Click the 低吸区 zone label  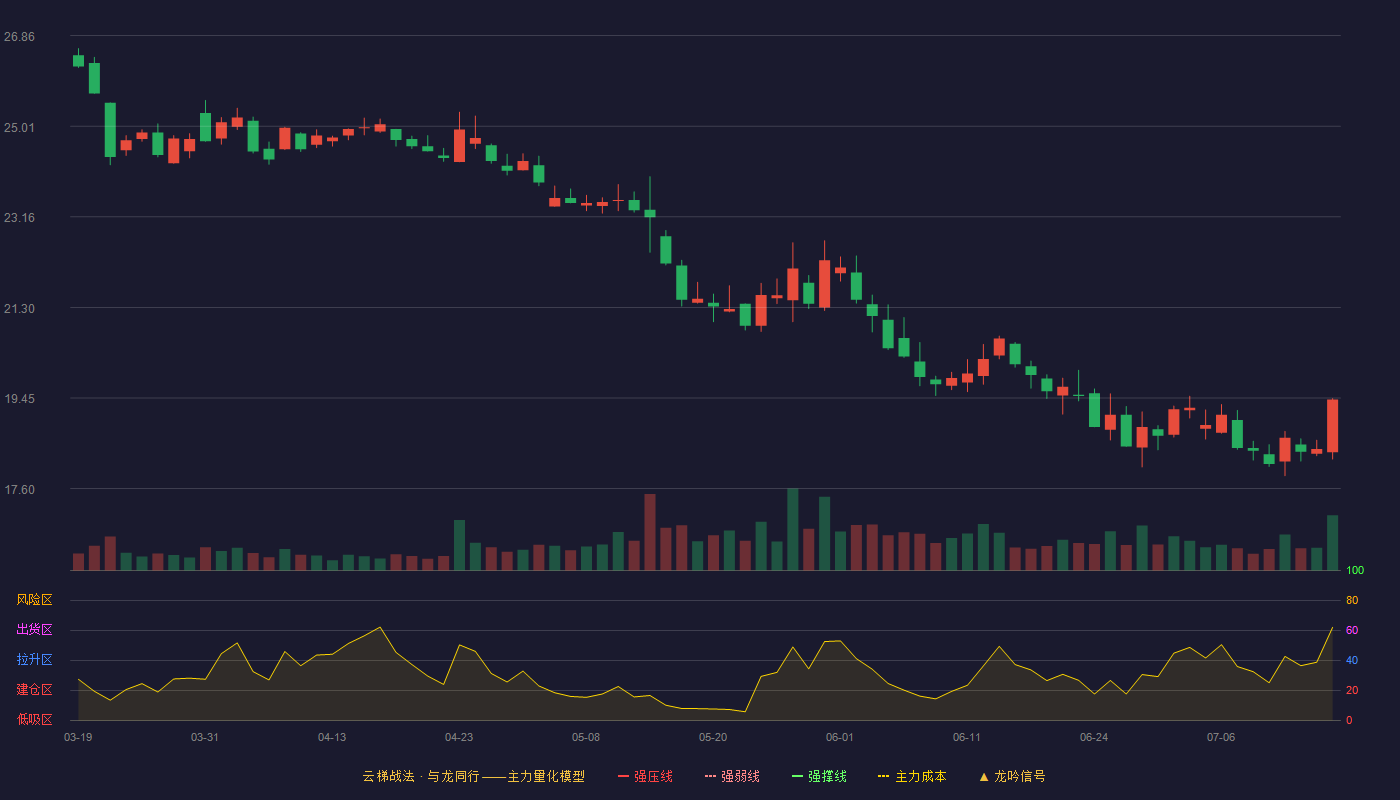pyautogui.click(x=34, y=719)
